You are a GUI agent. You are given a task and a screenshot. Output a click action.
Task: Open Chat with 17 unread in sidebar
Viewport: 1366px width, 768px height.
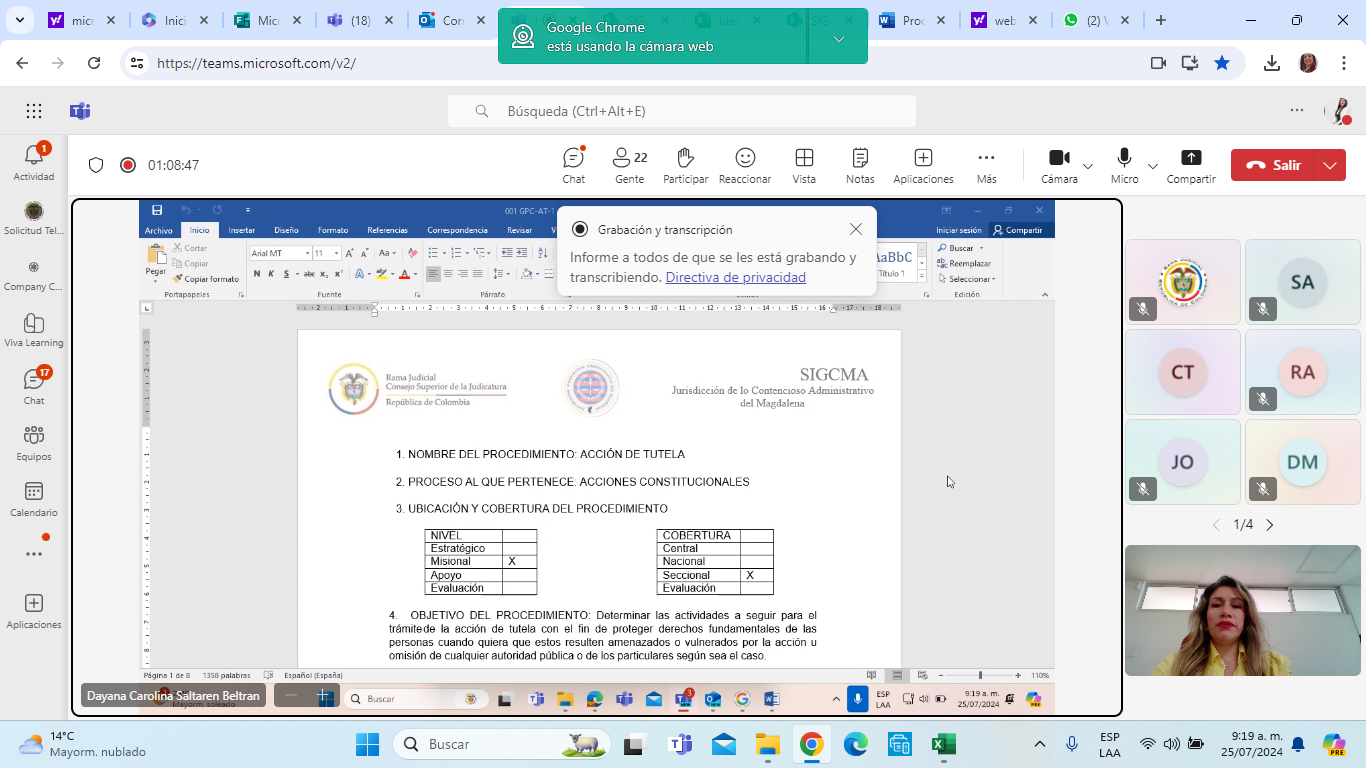[x=34, y=386]
